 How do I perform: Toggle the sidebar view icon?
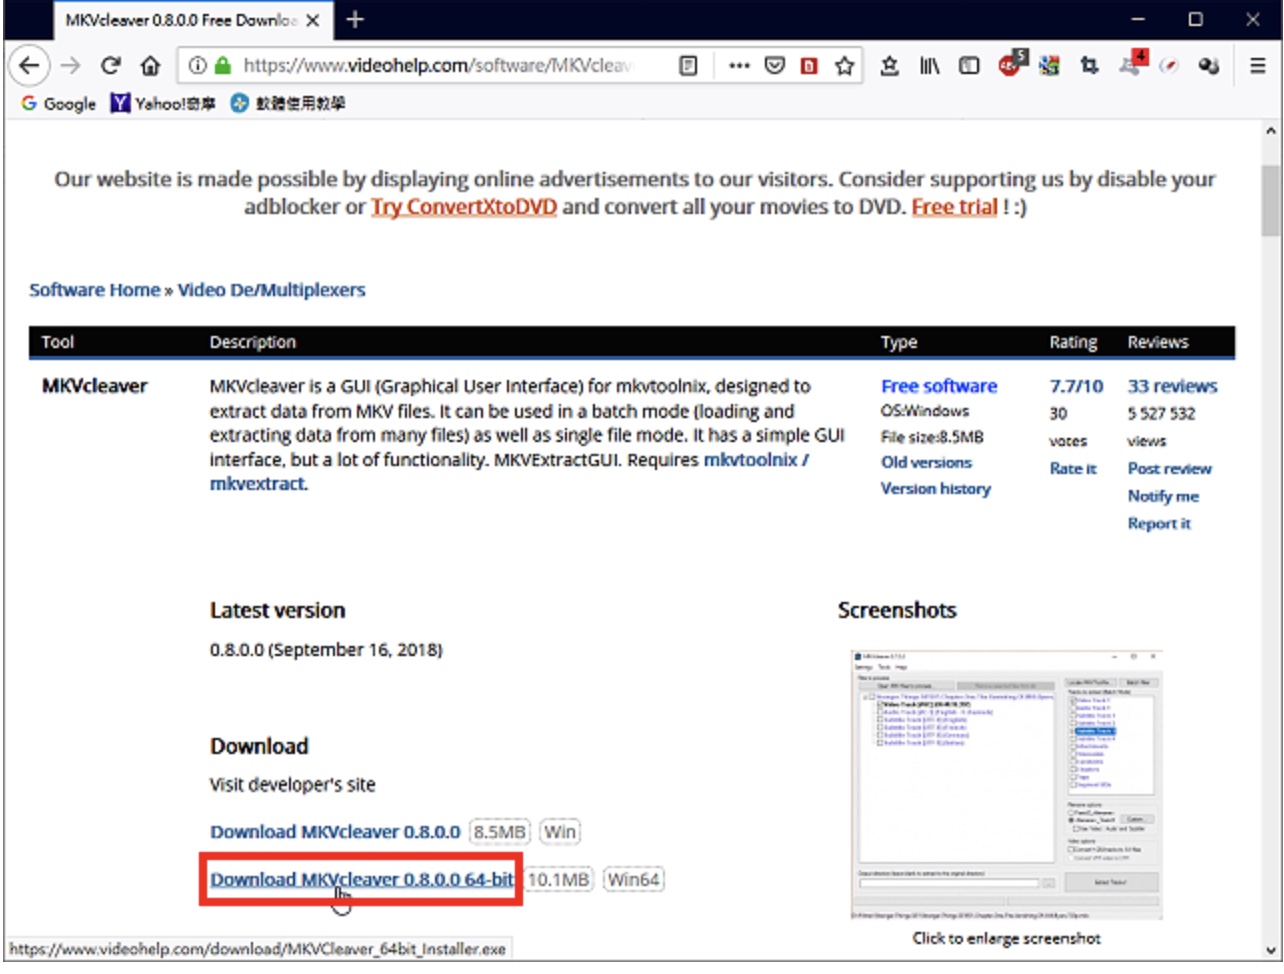point(969,66)
